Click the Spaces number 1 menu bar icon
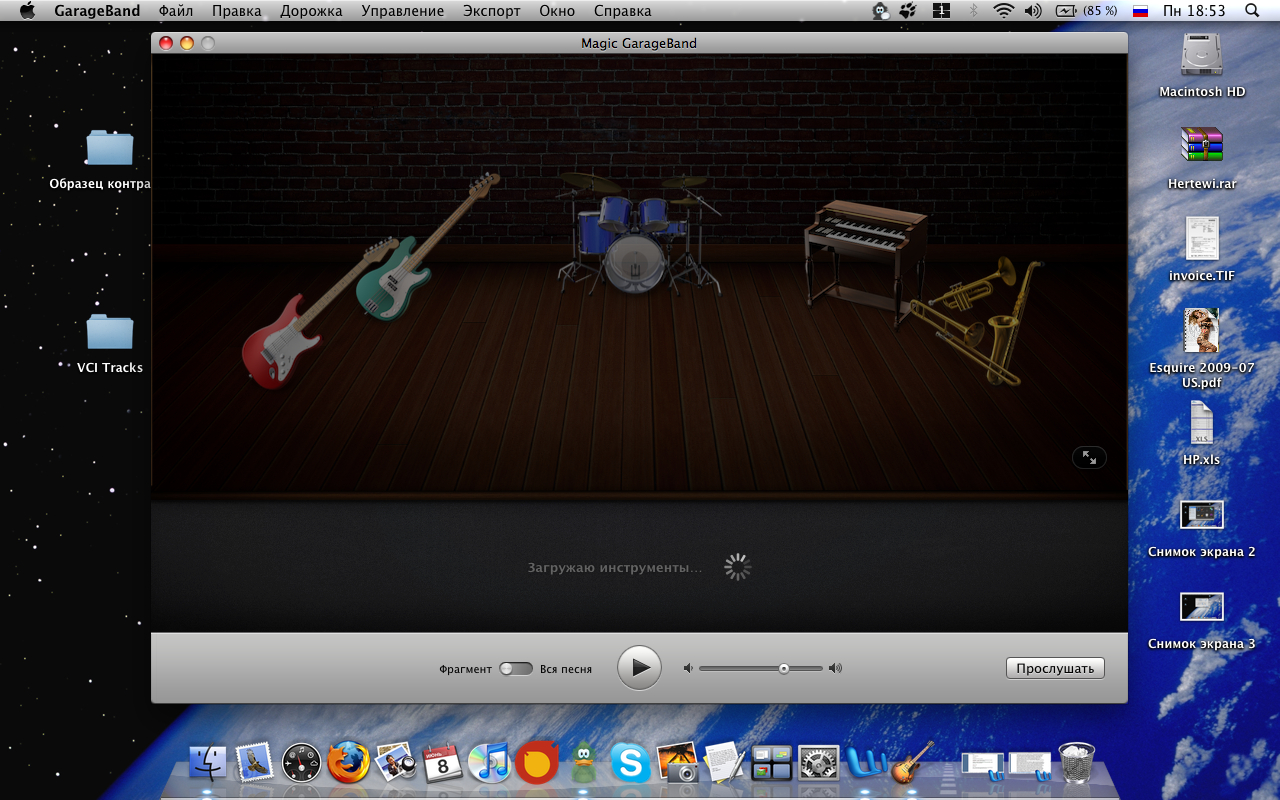This screenshot has width=1280, height=800. pyautogui.click(x=941, y=11)
